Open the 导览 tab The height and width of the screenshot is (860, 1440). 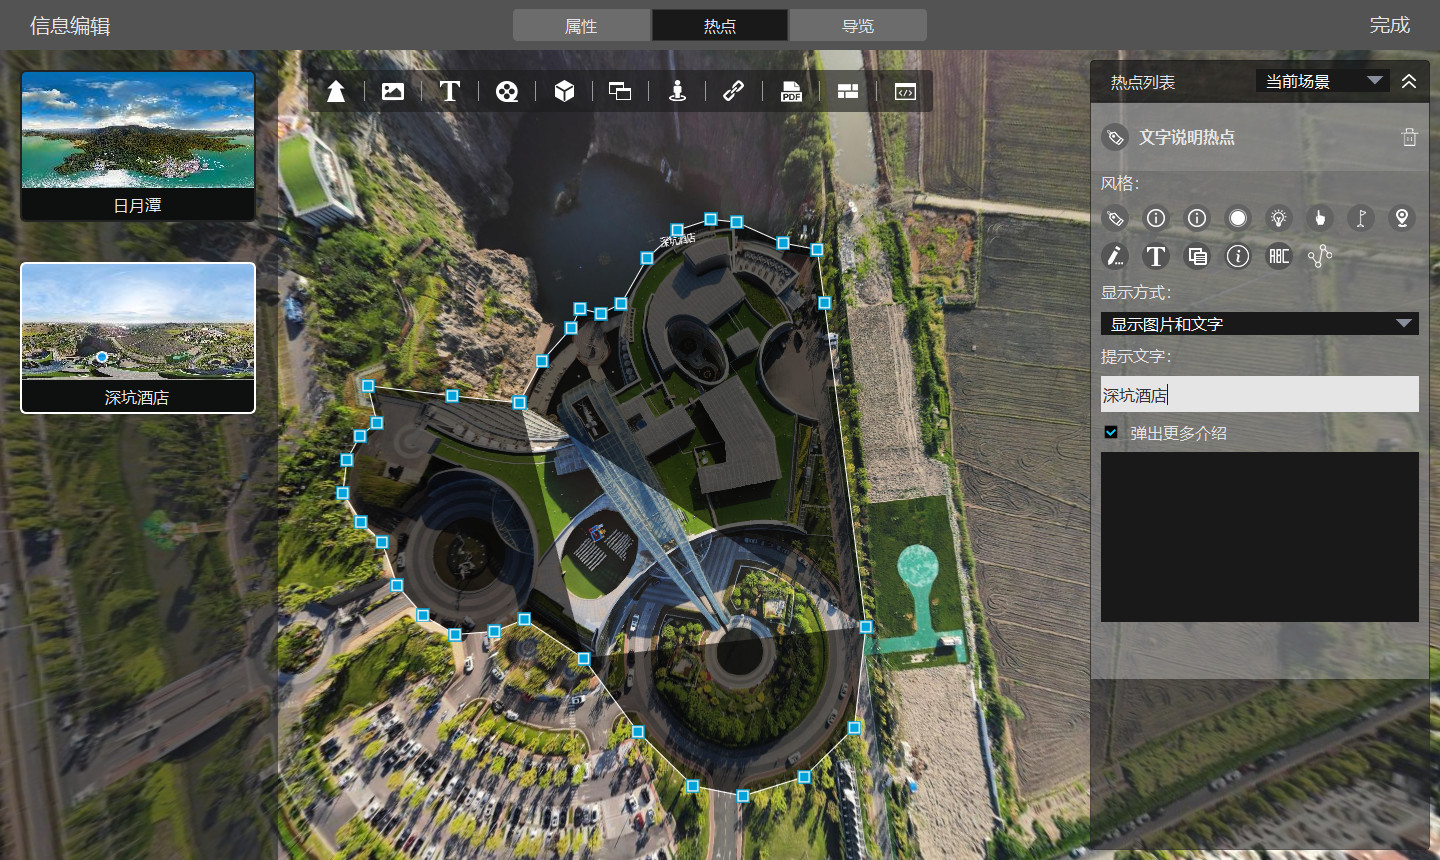tap(857, 26)
